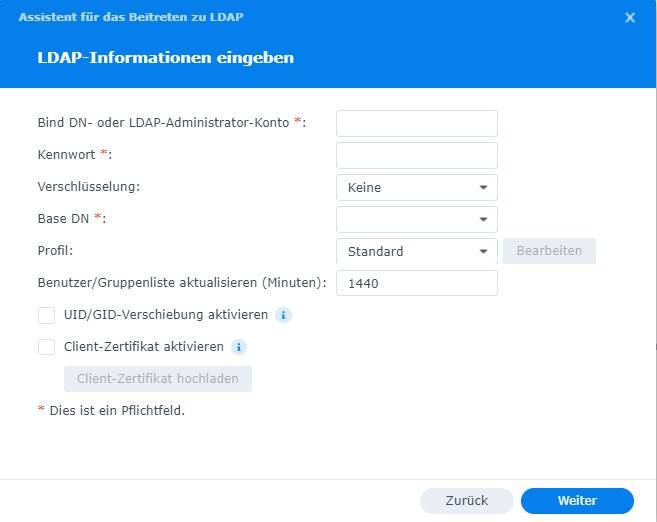Click the 'Profil:' label
This screenshot has width=657, height=522.
click(x=55, y=251)
